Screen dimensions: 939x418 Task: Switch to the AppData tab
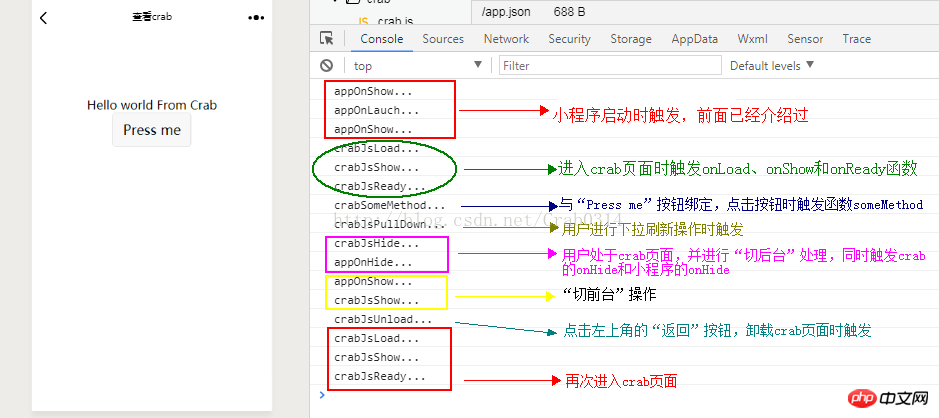click(695, 38)
